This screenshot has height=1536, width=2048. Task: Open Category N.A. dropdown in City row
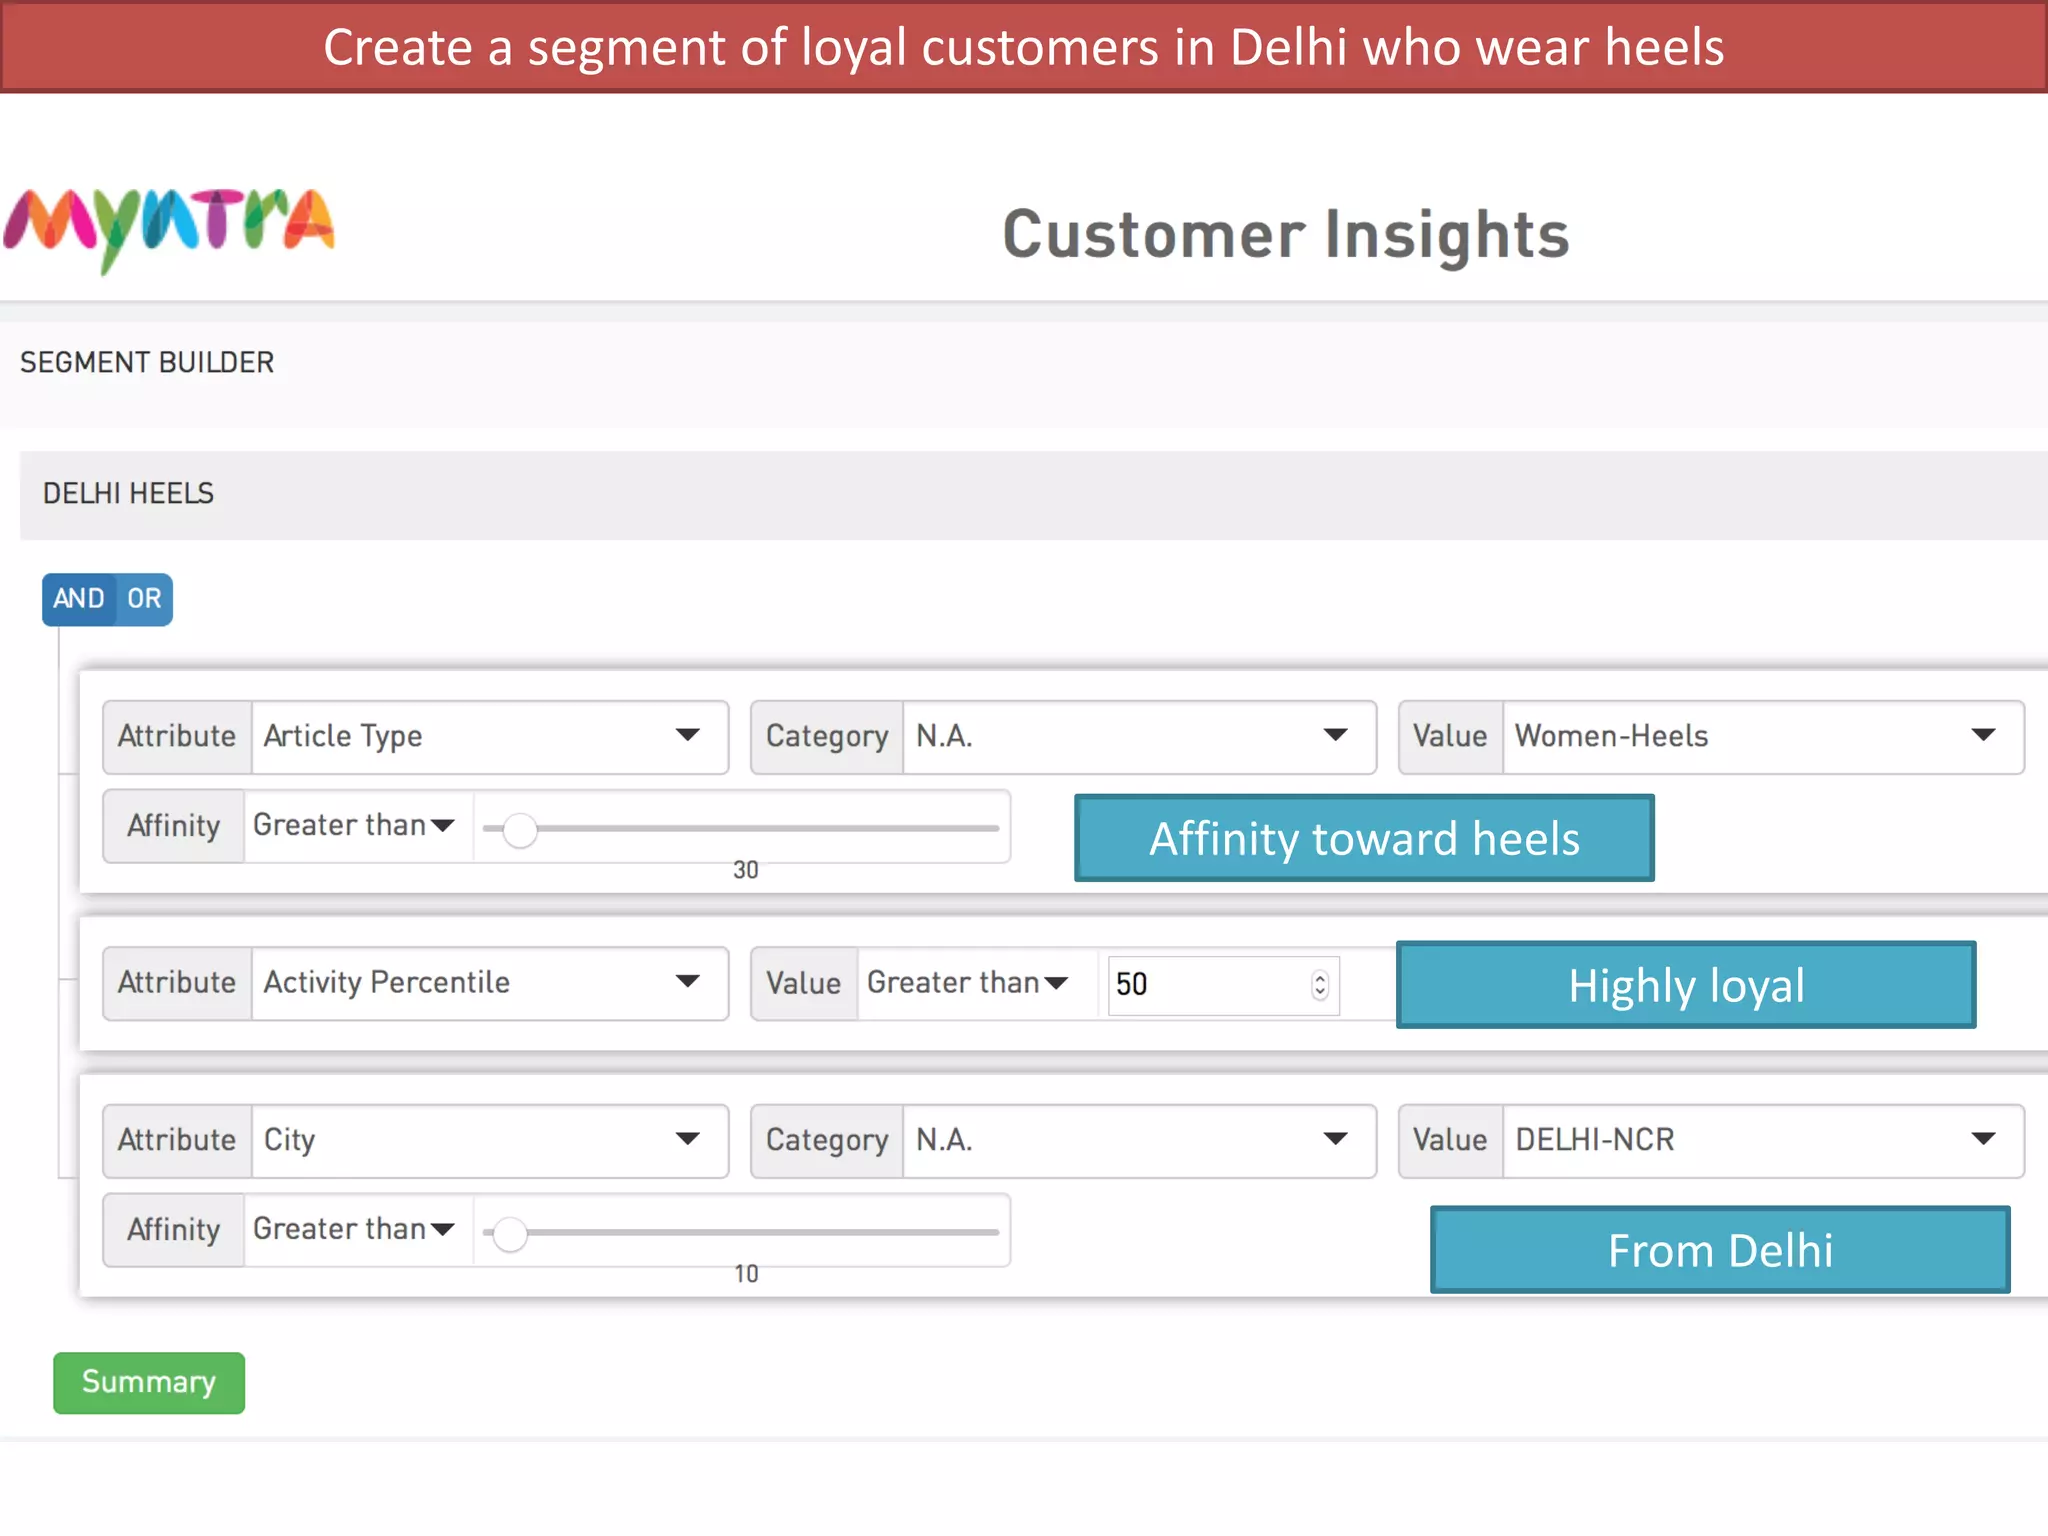coord(1139,1141)
